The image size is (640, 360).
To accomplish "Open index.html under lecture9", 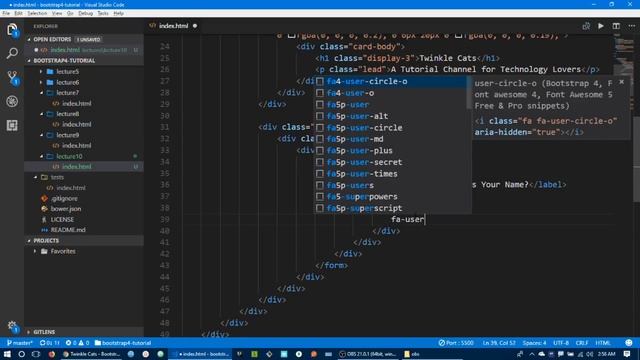I will tap(84, 145).
